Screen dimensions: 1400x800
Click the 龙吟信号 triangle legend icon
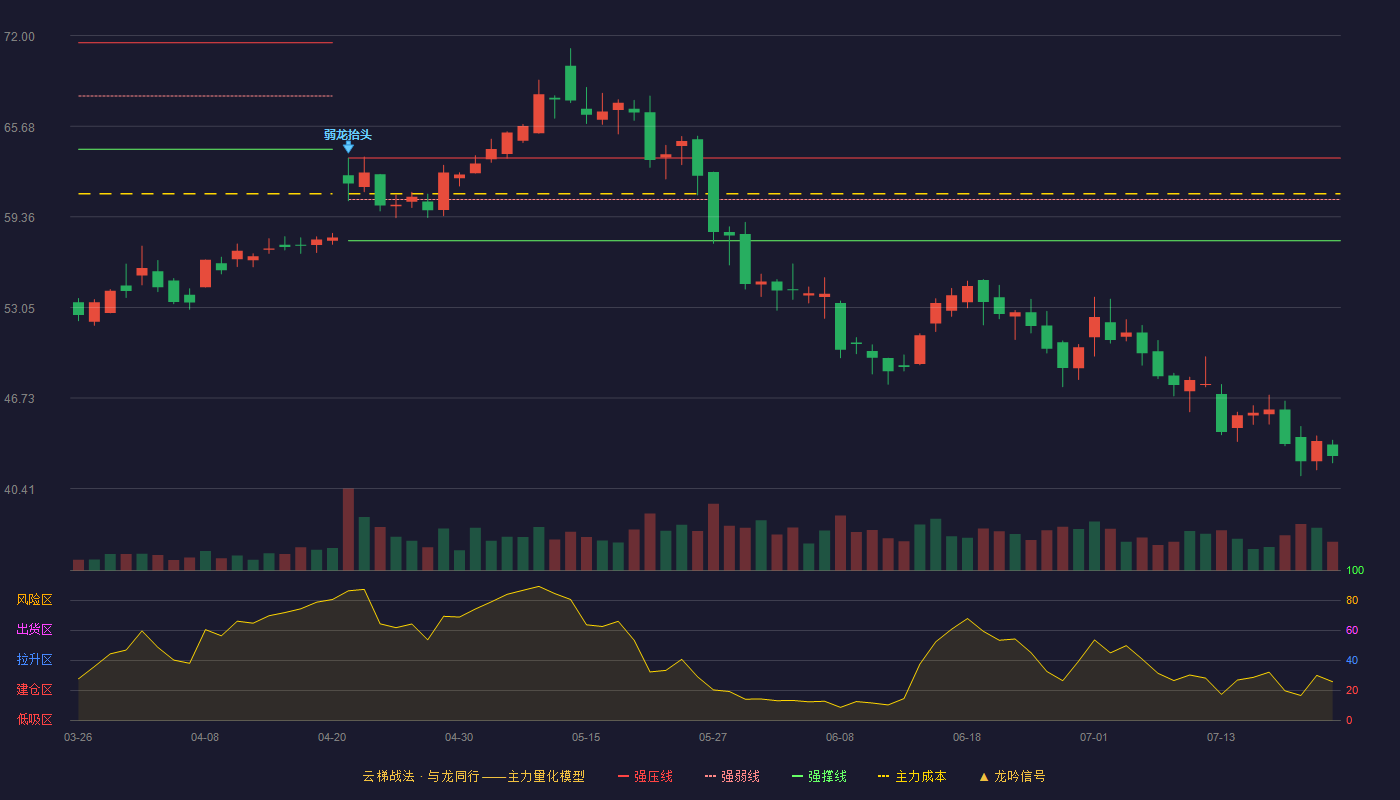click(x=983, y=777)
